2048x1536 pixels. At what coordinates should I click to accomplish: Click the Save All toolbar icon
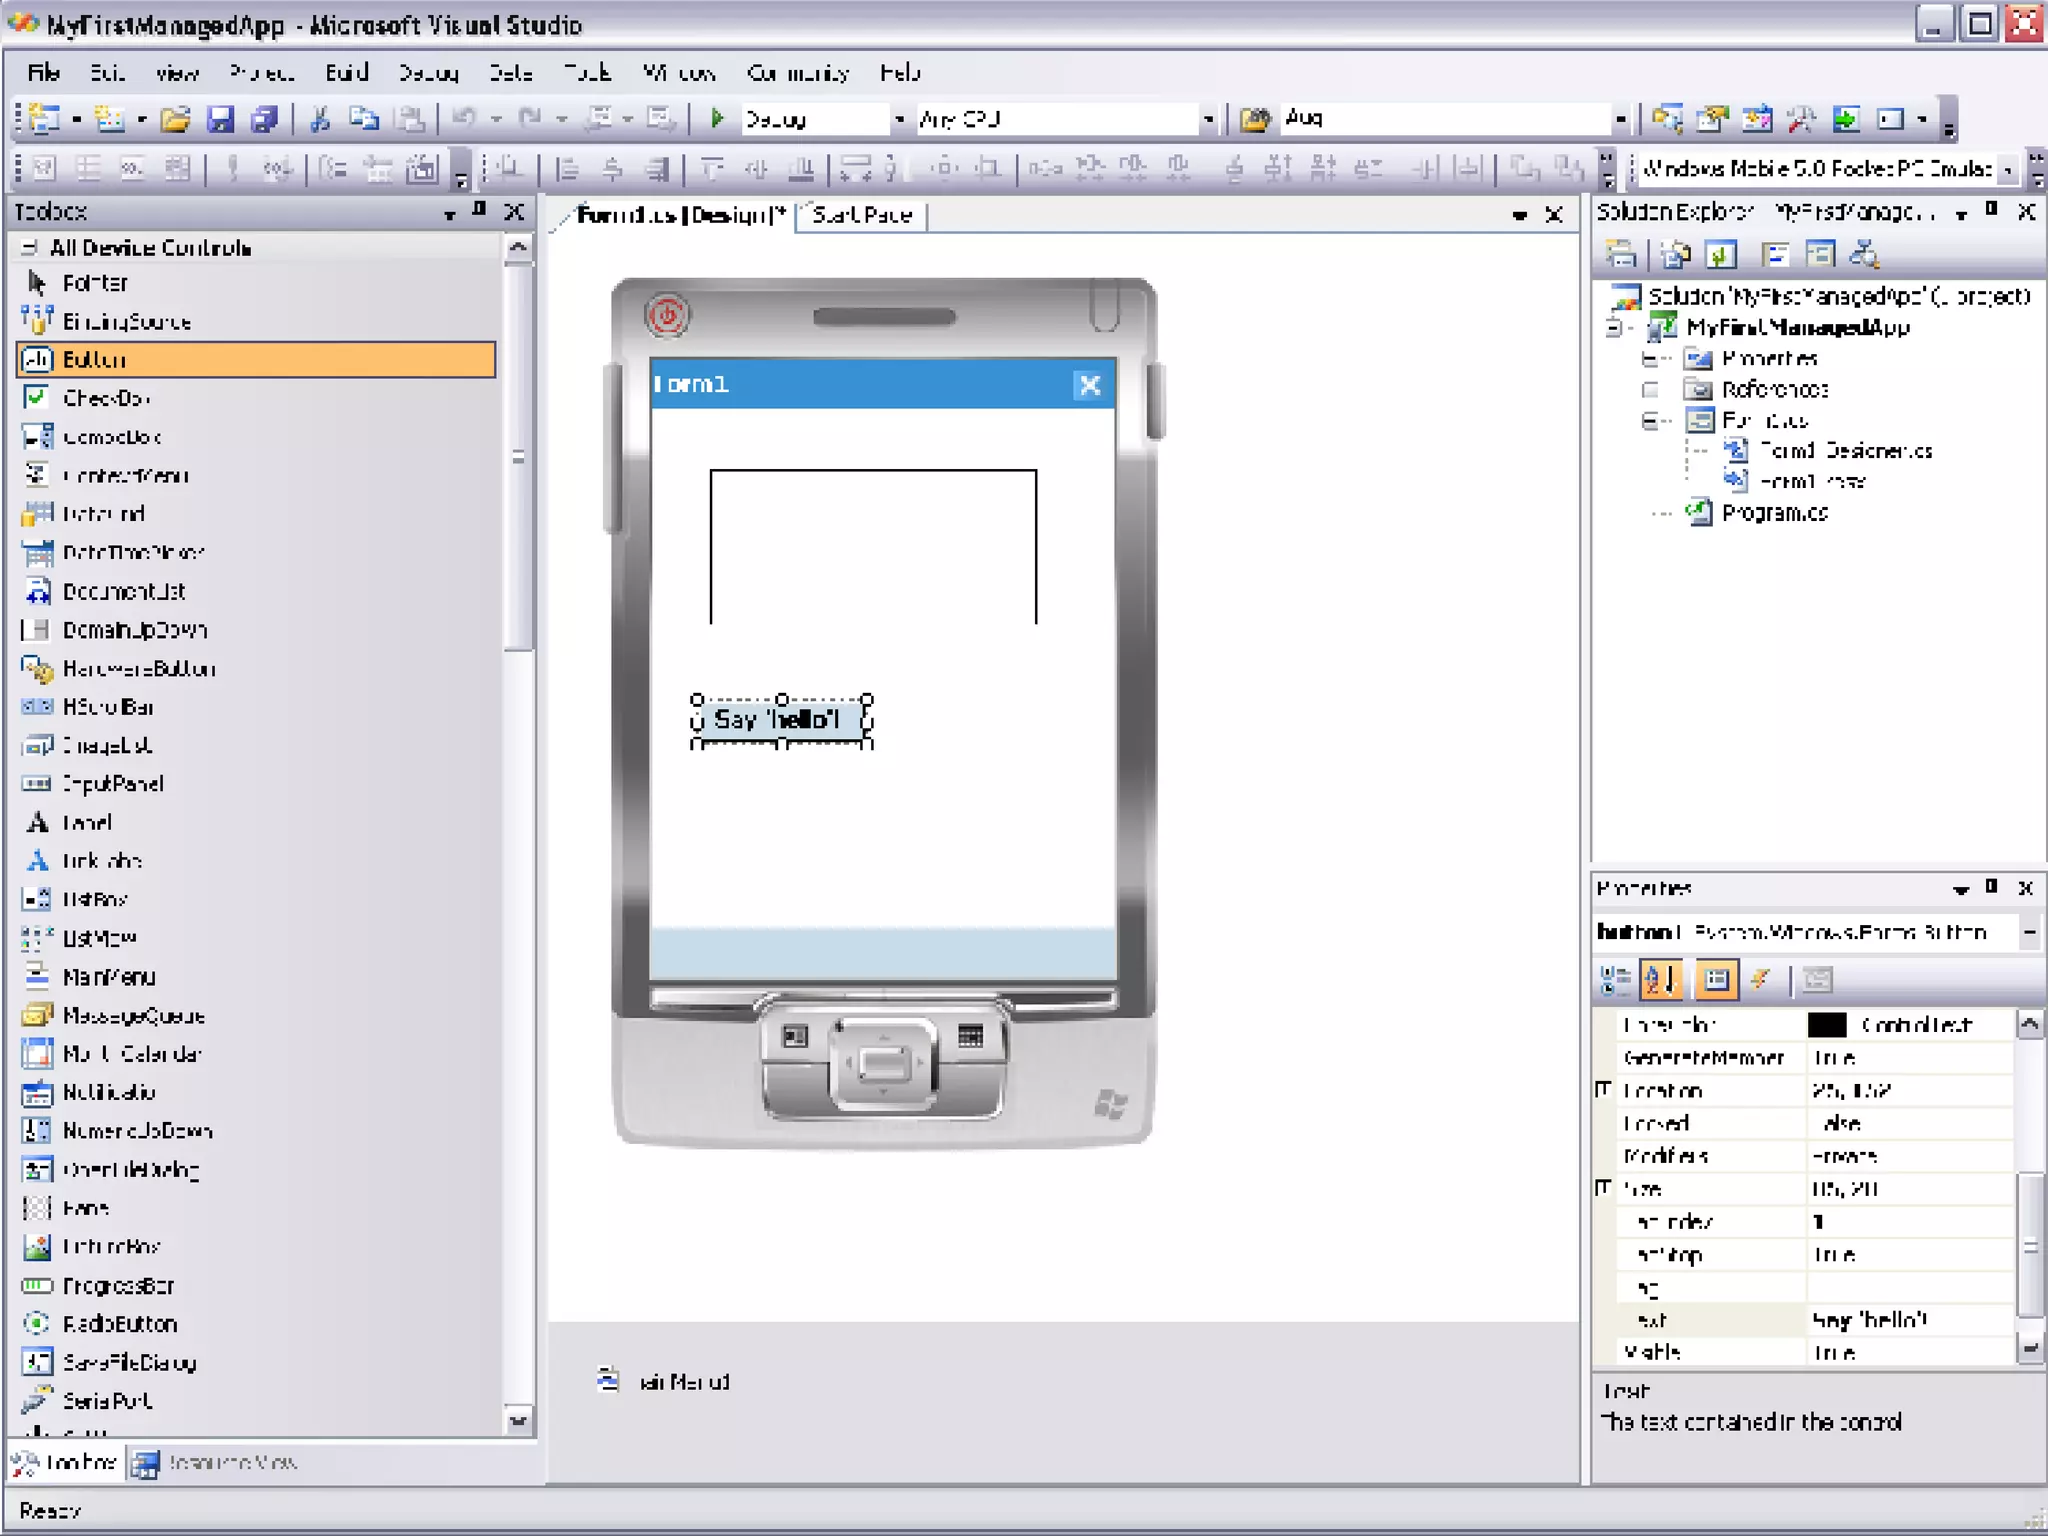coord(264,119)
